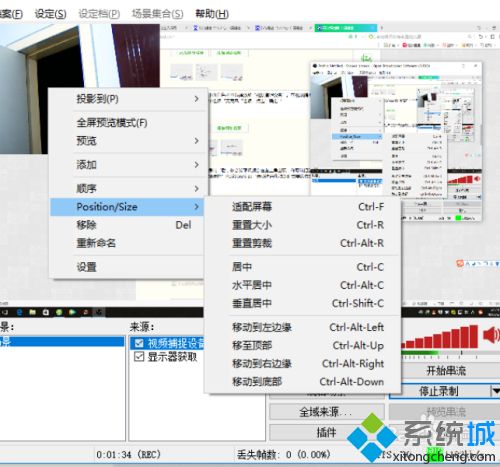
Task: Expand the 顺序 submenu
Action: pos(127,189)
